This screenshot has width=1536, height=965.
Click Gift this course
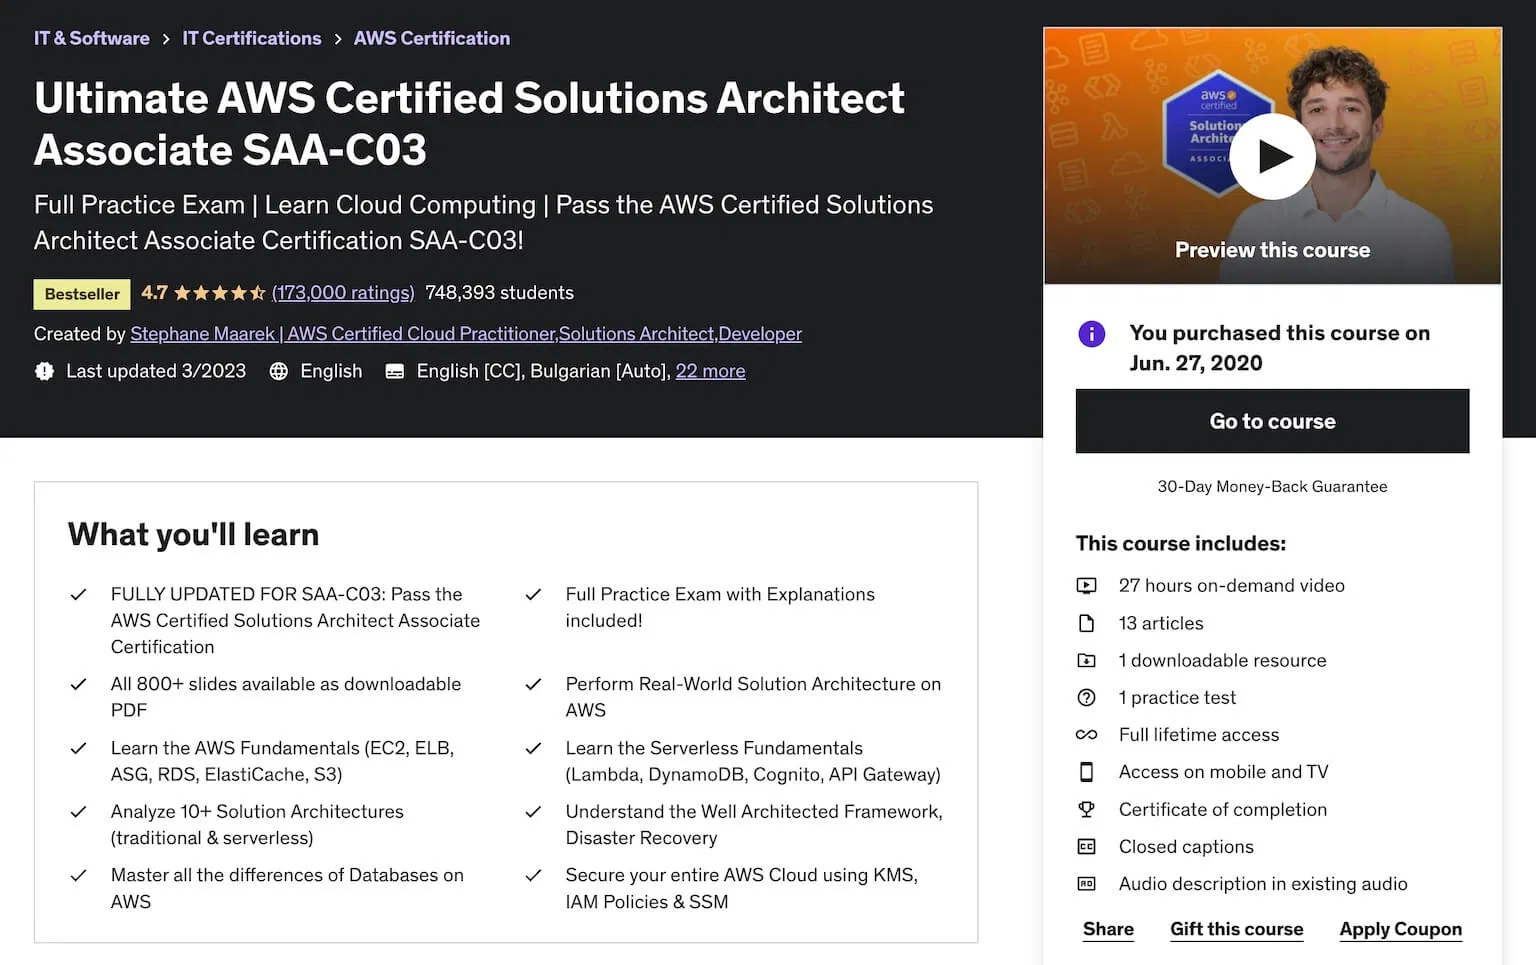[1236, 929]
